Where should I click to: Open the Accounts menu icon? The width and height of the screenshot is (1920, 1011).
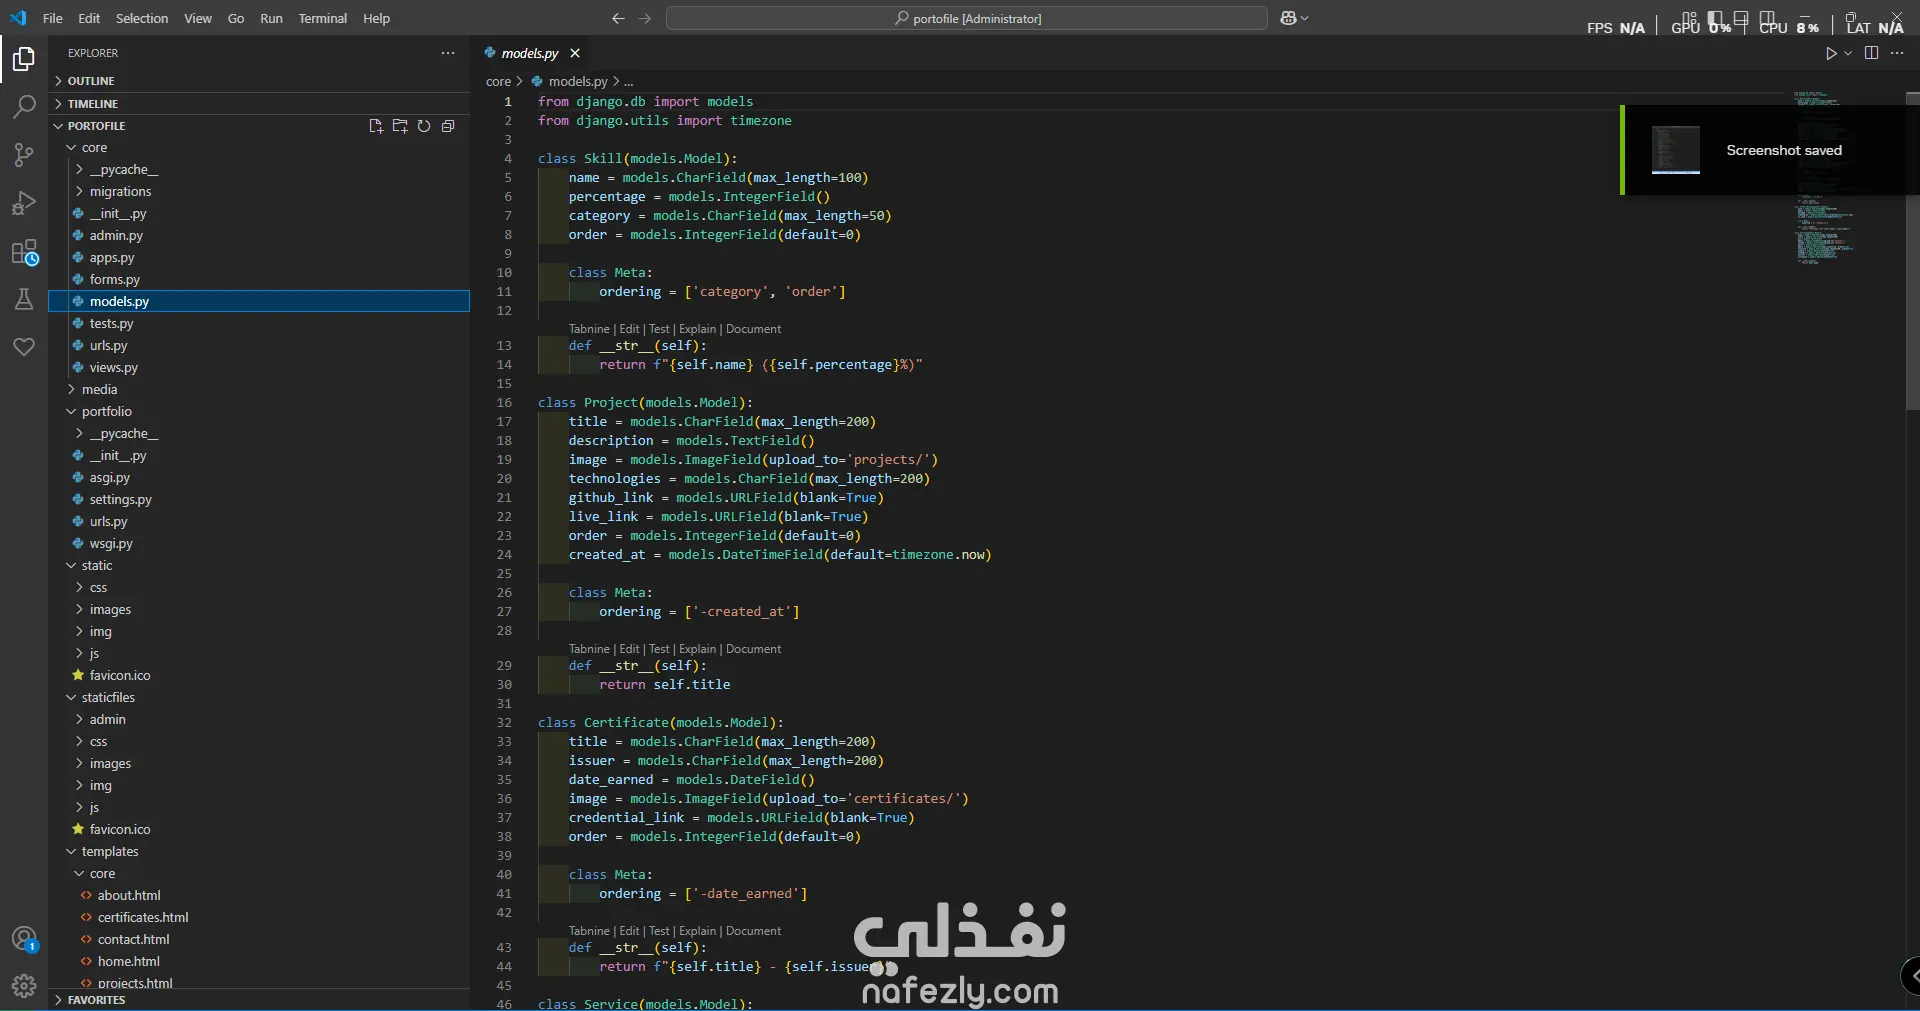24,939
